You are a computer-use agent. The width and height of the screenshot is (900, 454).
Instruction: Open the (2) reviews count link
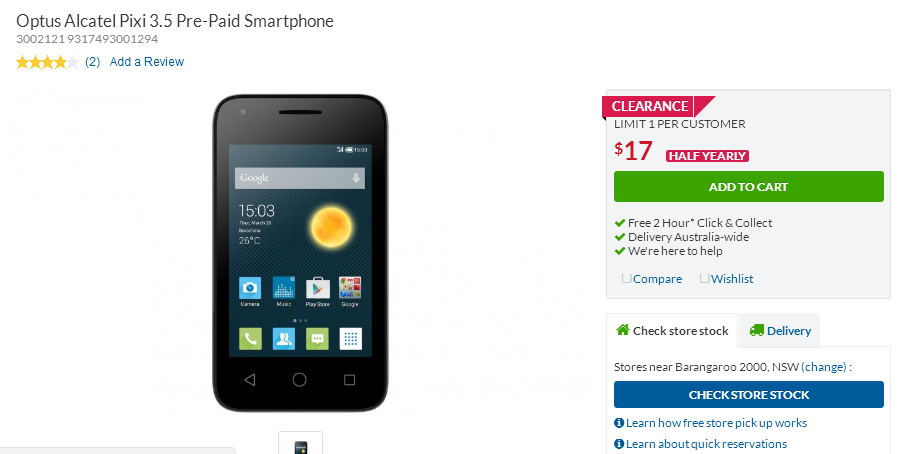tap(92, 62)
